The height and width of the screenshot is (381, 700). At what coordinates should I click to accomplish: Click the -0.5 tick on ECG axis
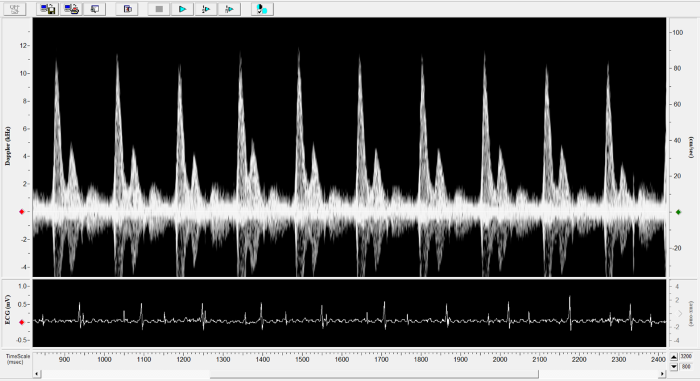[22, 340]
